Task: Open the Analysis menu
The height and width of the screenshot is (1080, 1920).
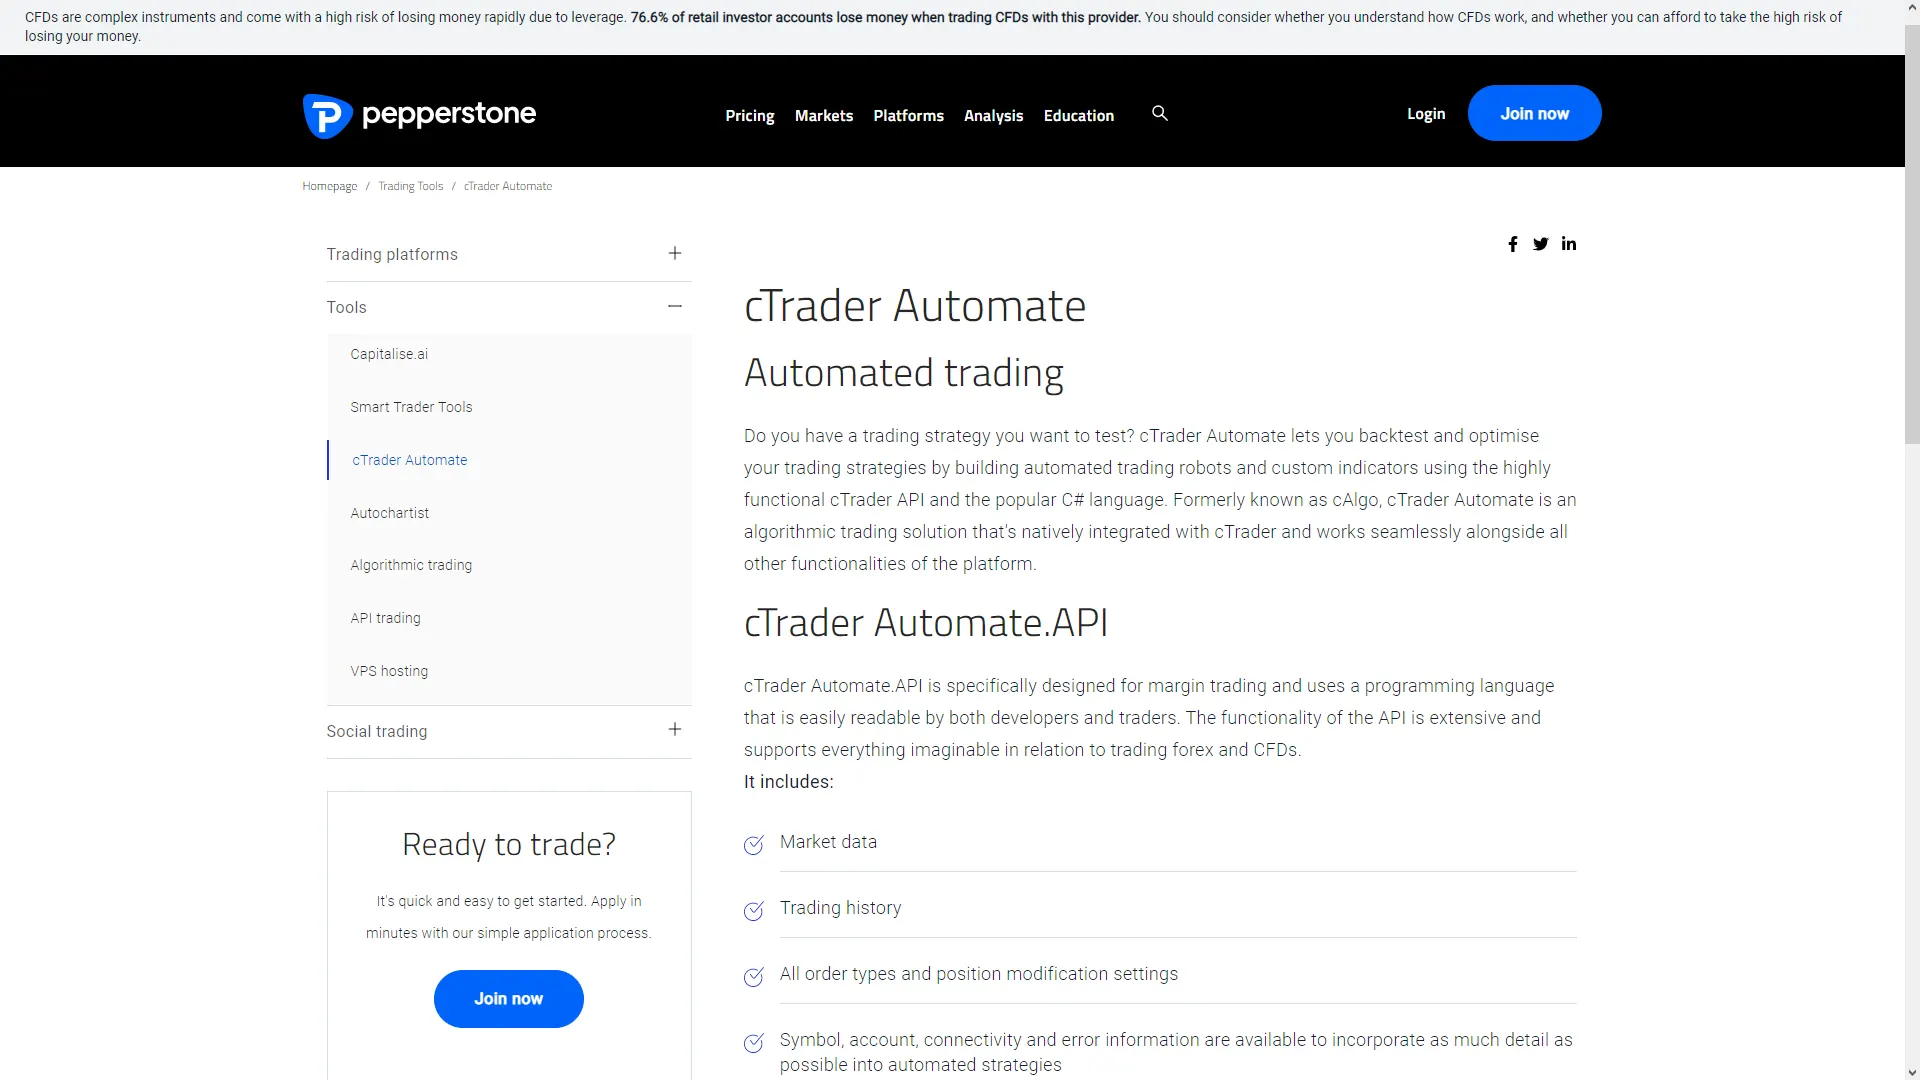Action: click(x=994, y=116)
